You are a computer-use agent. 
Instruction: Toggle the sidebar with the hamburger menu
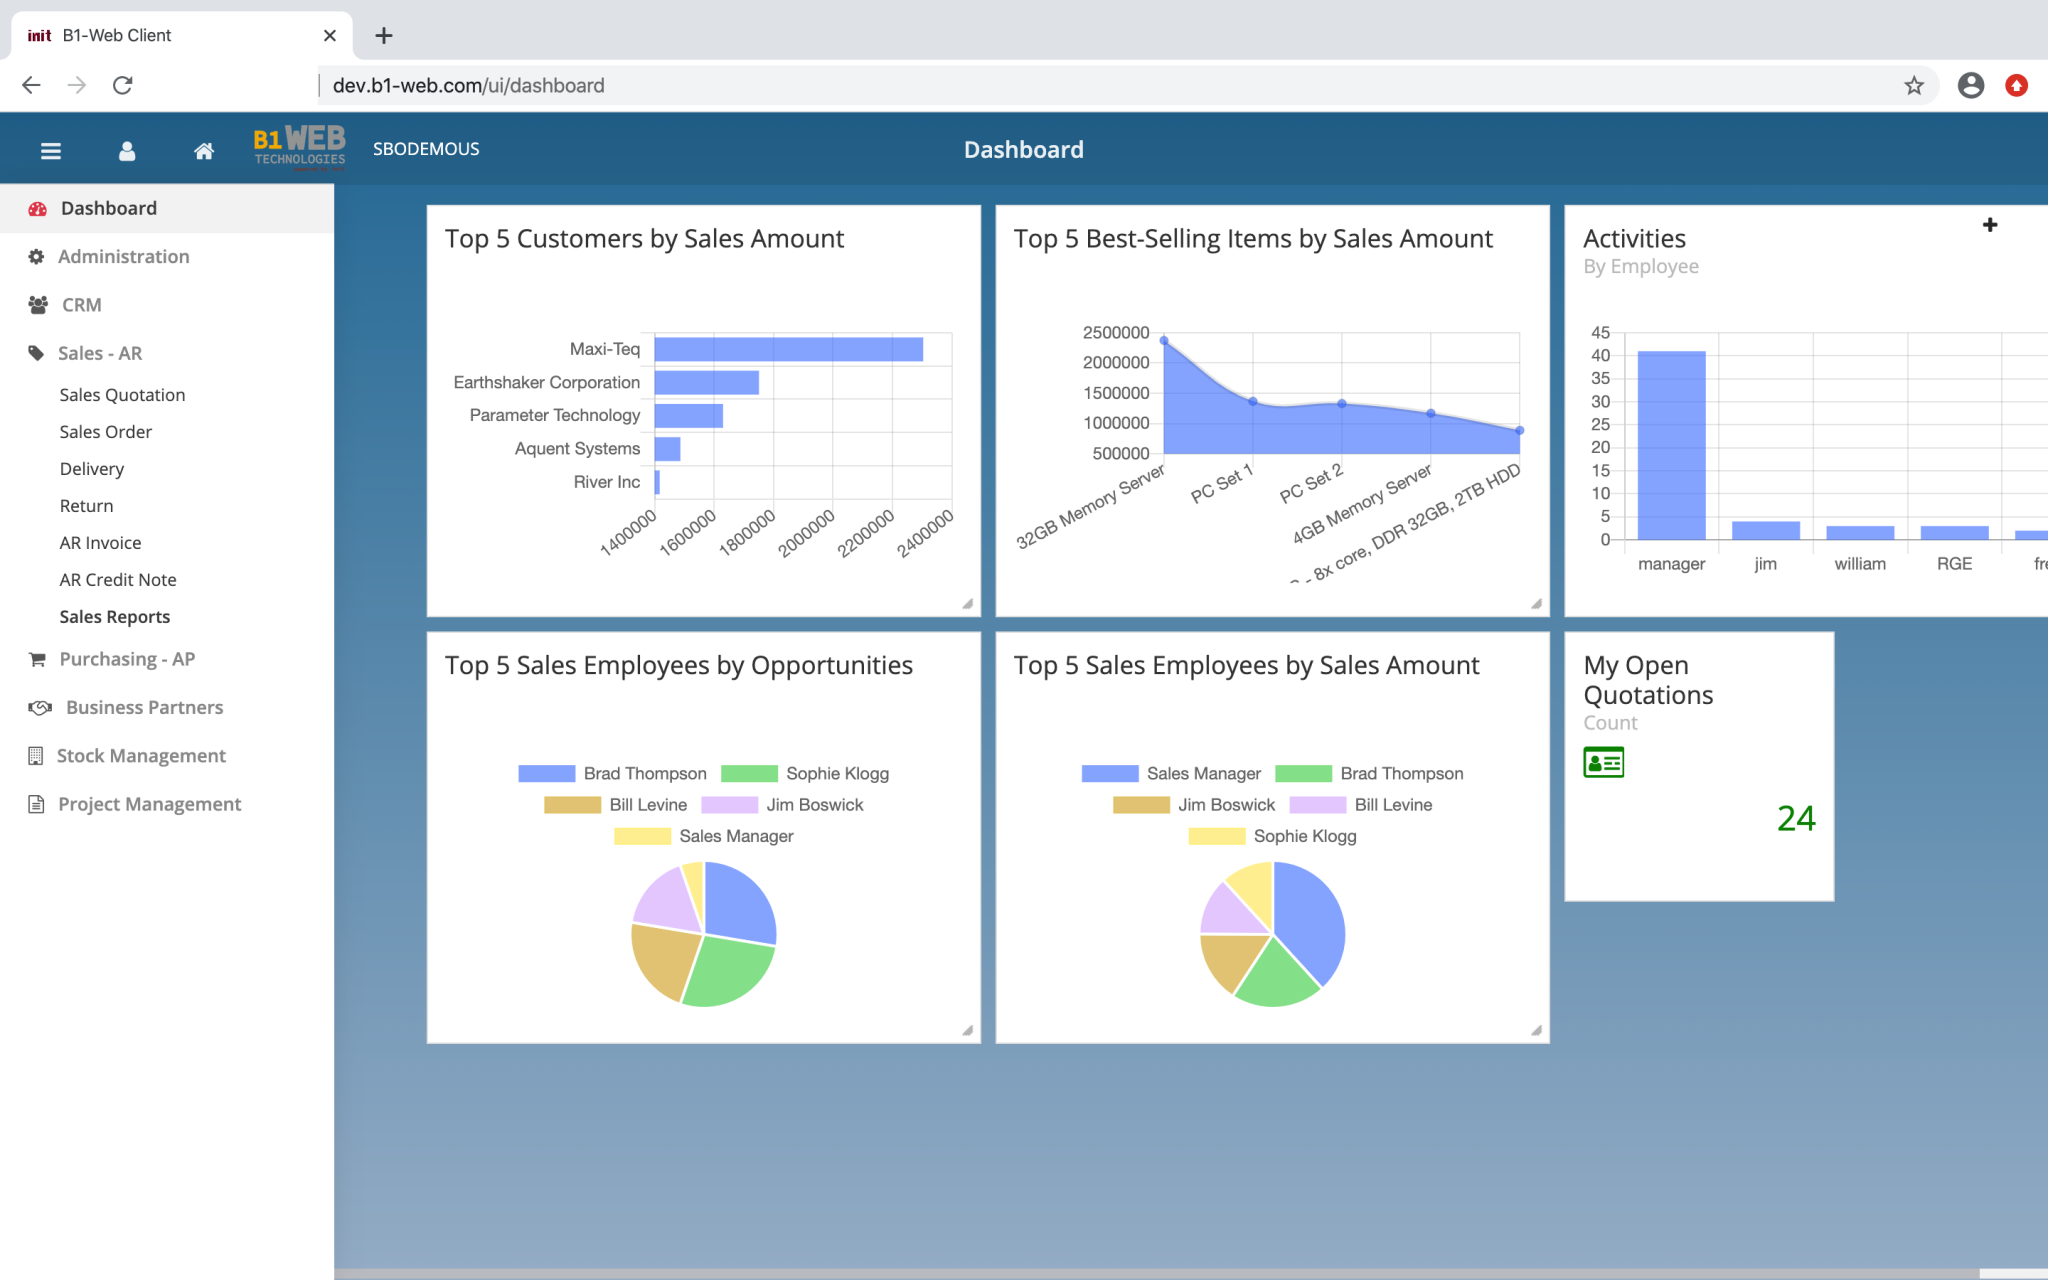point(51,150)
